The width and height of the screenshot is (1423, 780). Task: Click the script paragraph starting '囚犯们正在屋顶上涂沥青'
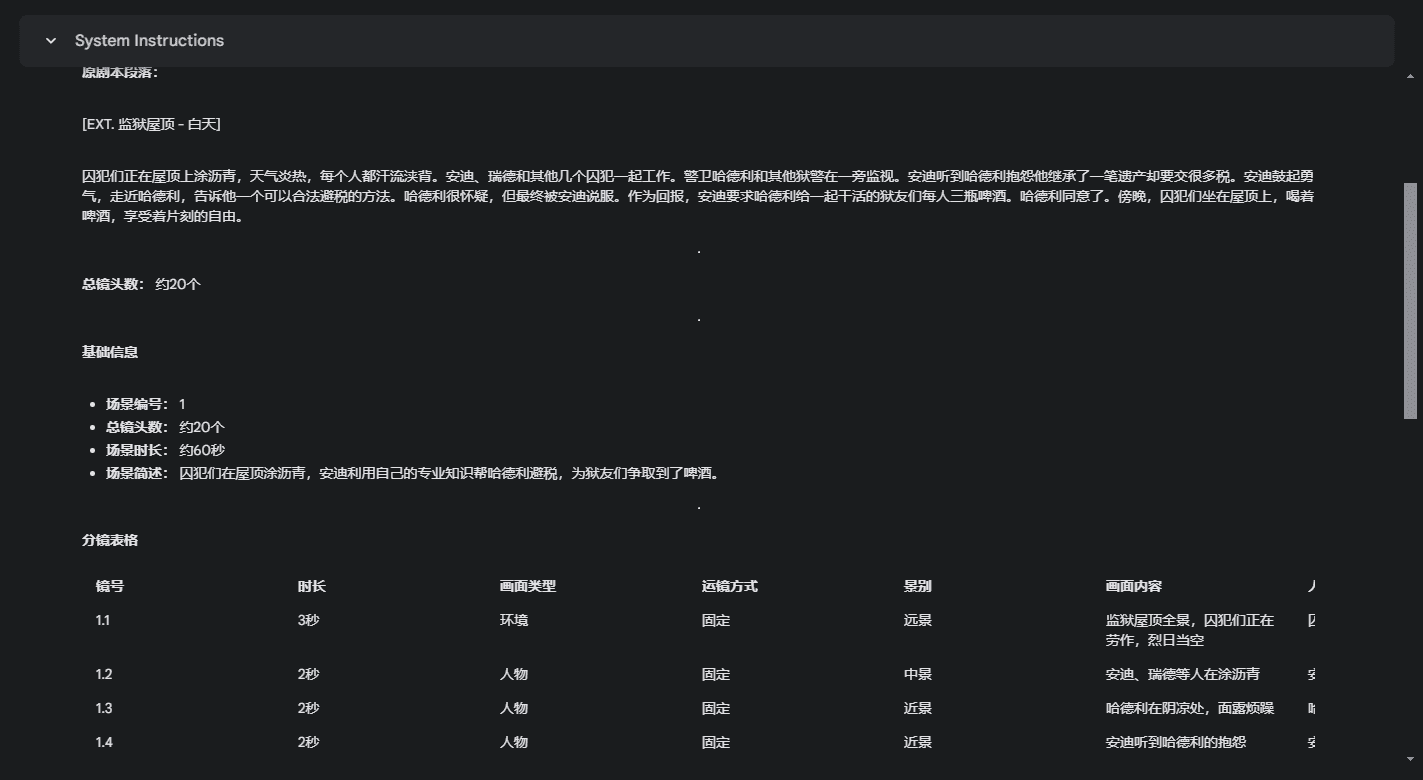click(698, 196)
